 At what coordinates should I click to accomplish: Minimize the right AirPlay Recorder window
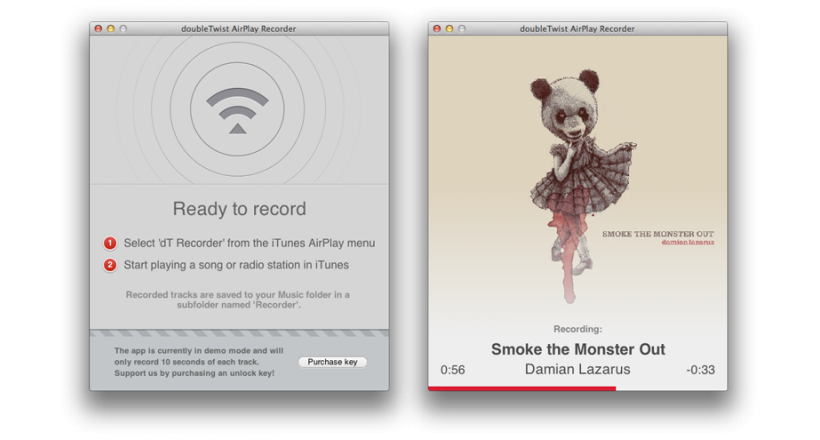[449, 29]
